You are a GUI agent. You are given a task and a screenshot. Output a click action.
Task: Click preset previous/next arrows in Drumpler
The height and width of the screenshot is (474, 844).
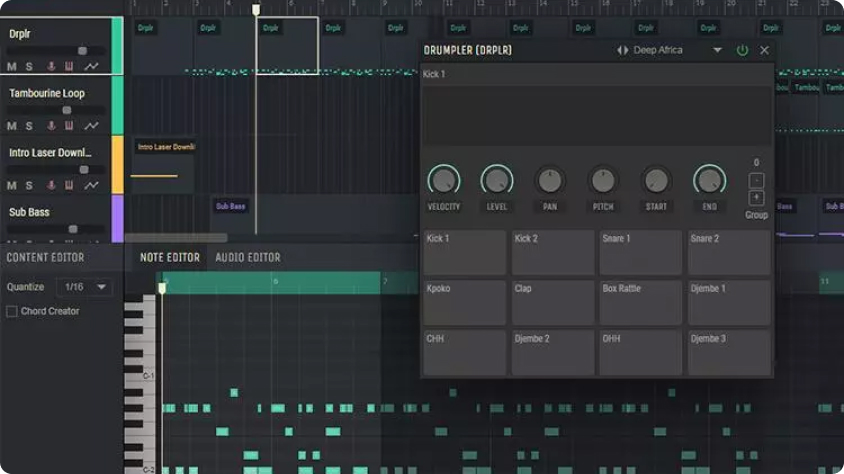coord(623,50)
